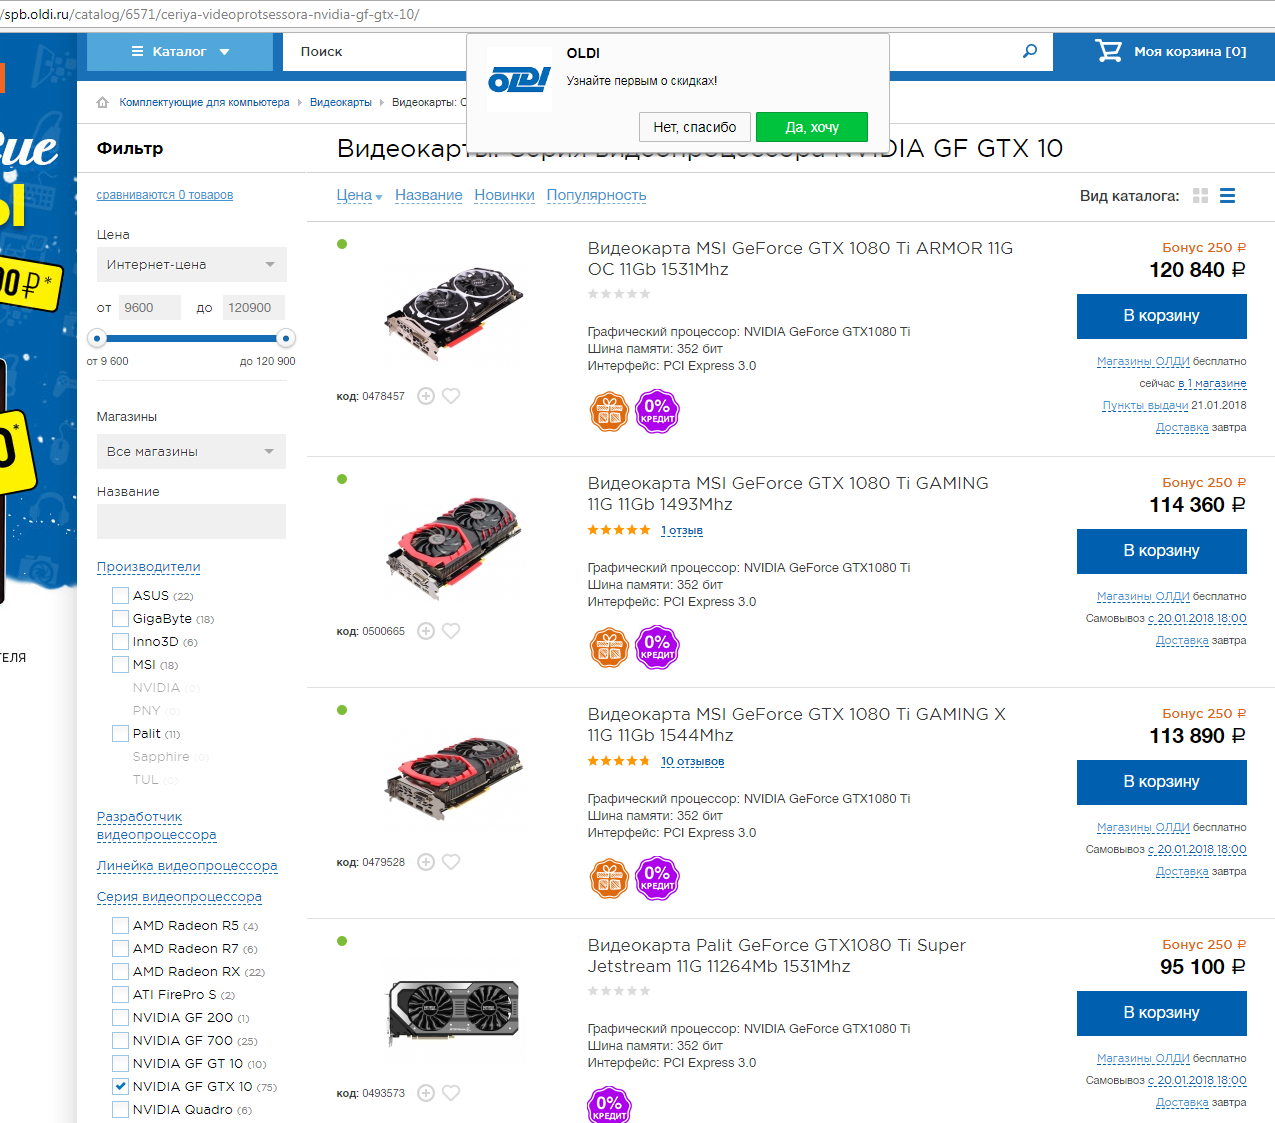Viewport: 1275px width, 1123px height.
Task: Click 0% credit badge on GAMING X
Action: click(x=657, y=878)
